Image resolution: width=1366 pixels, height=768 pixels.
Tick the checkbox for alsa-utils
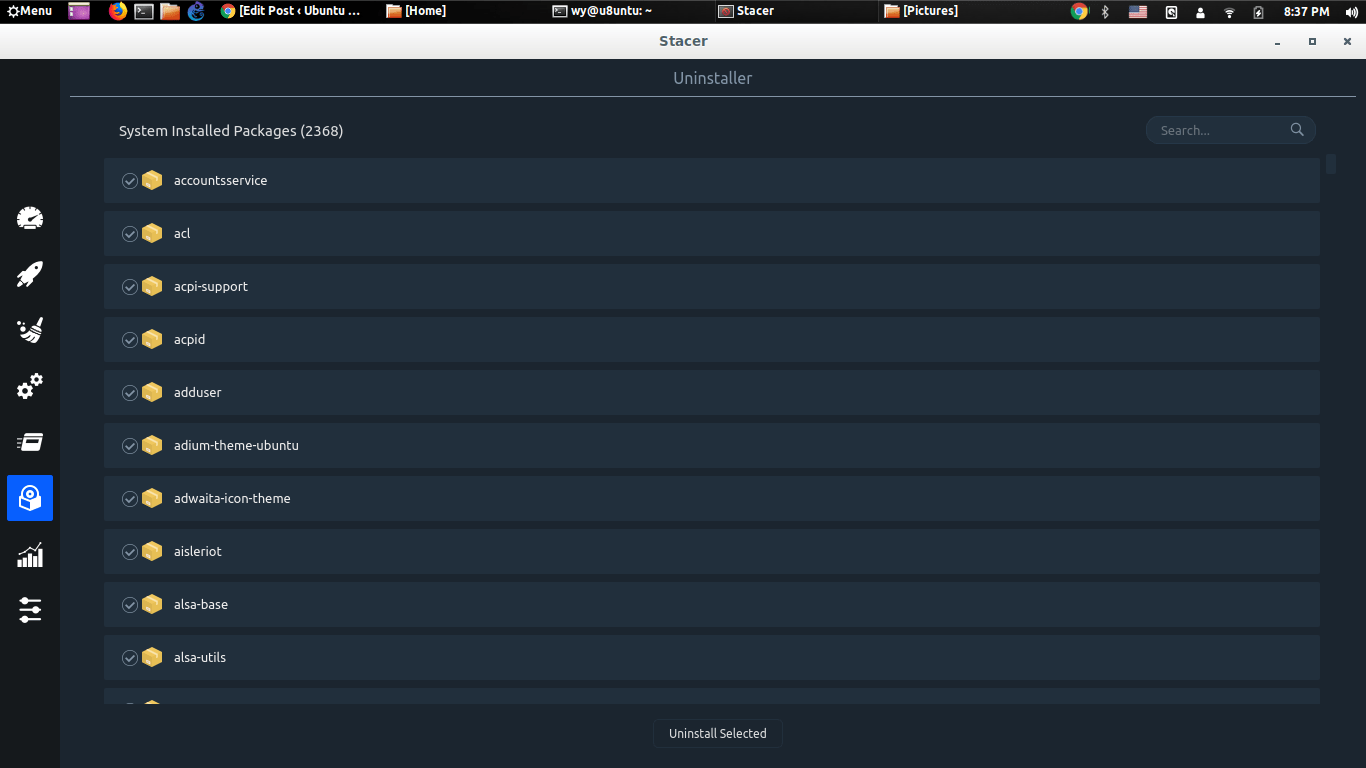(130, 658)
